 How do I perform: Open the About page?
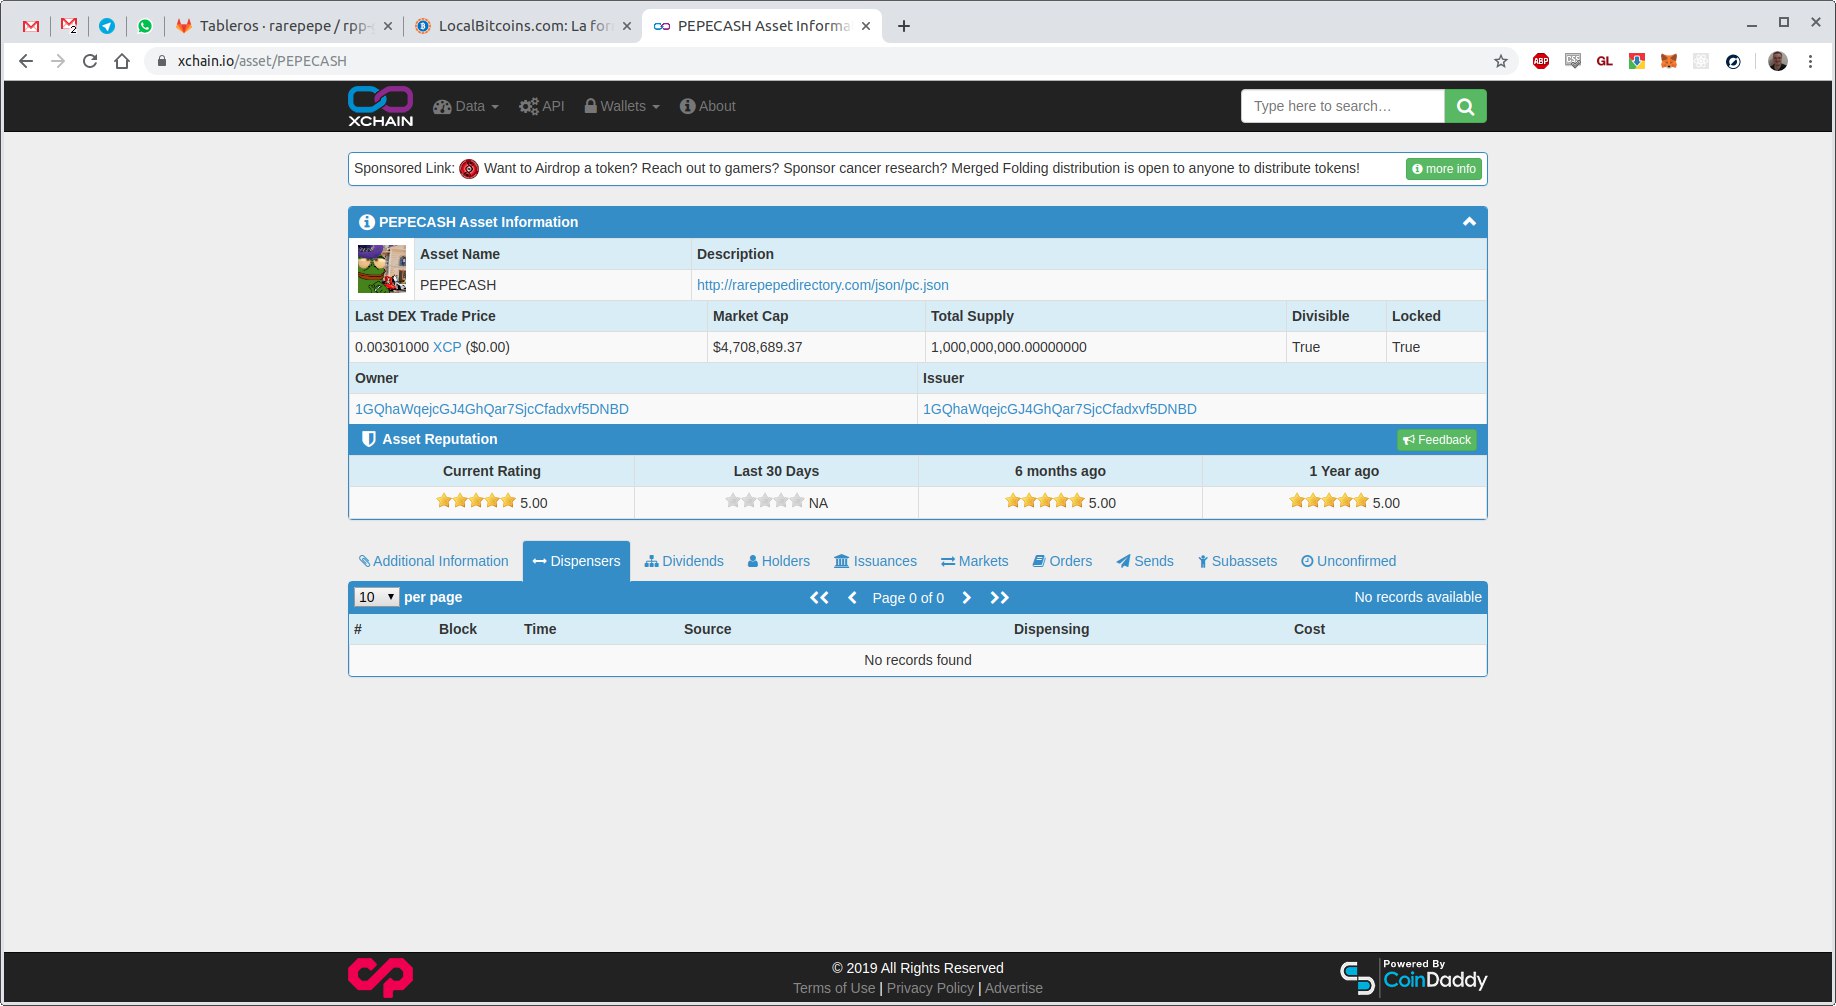708,106
